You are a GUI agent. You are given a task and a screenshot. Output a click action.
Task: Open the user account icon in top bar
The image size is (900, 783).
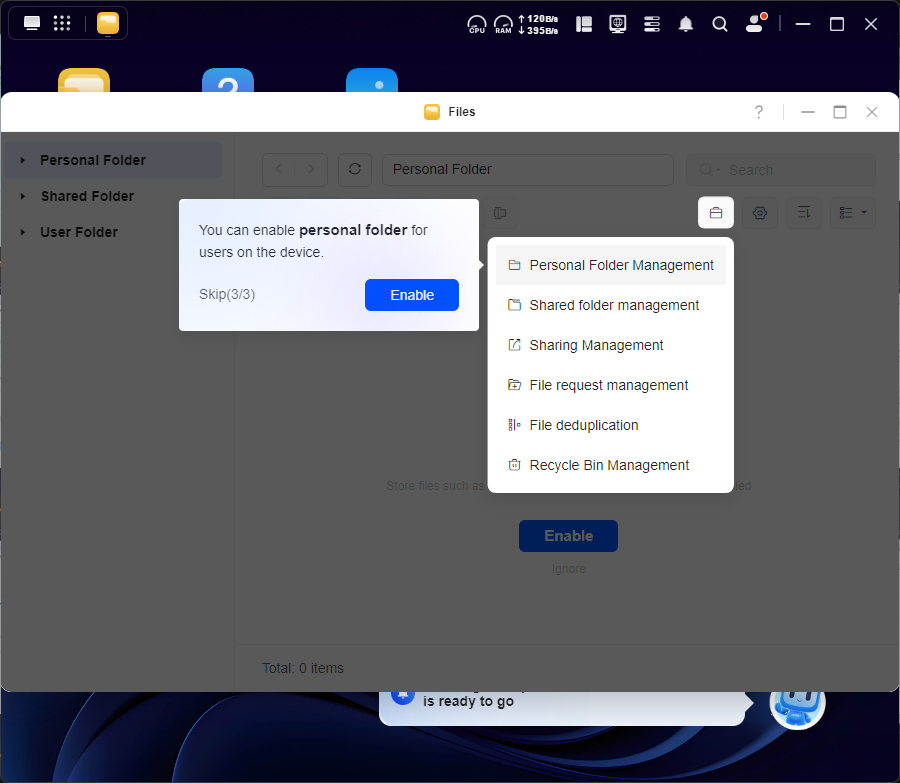pyautogui.click(x=755, y=24)
